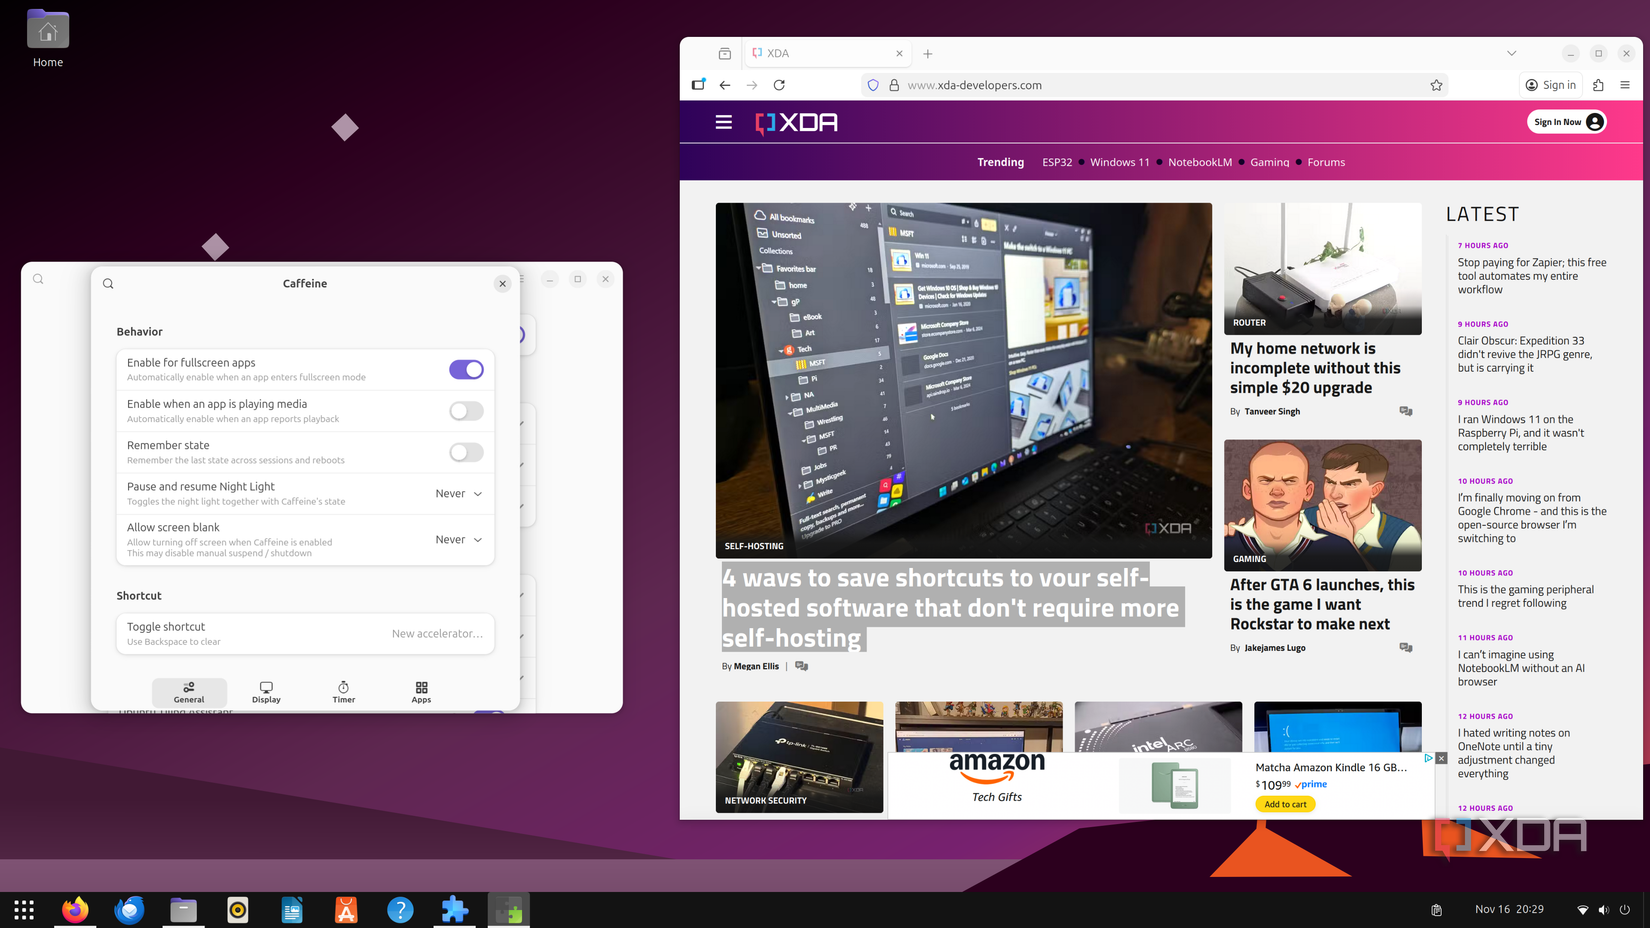The height and width of the screenshot is (928, 1650).
Task: Close the XDA browser tab
Action: [899, 54]
